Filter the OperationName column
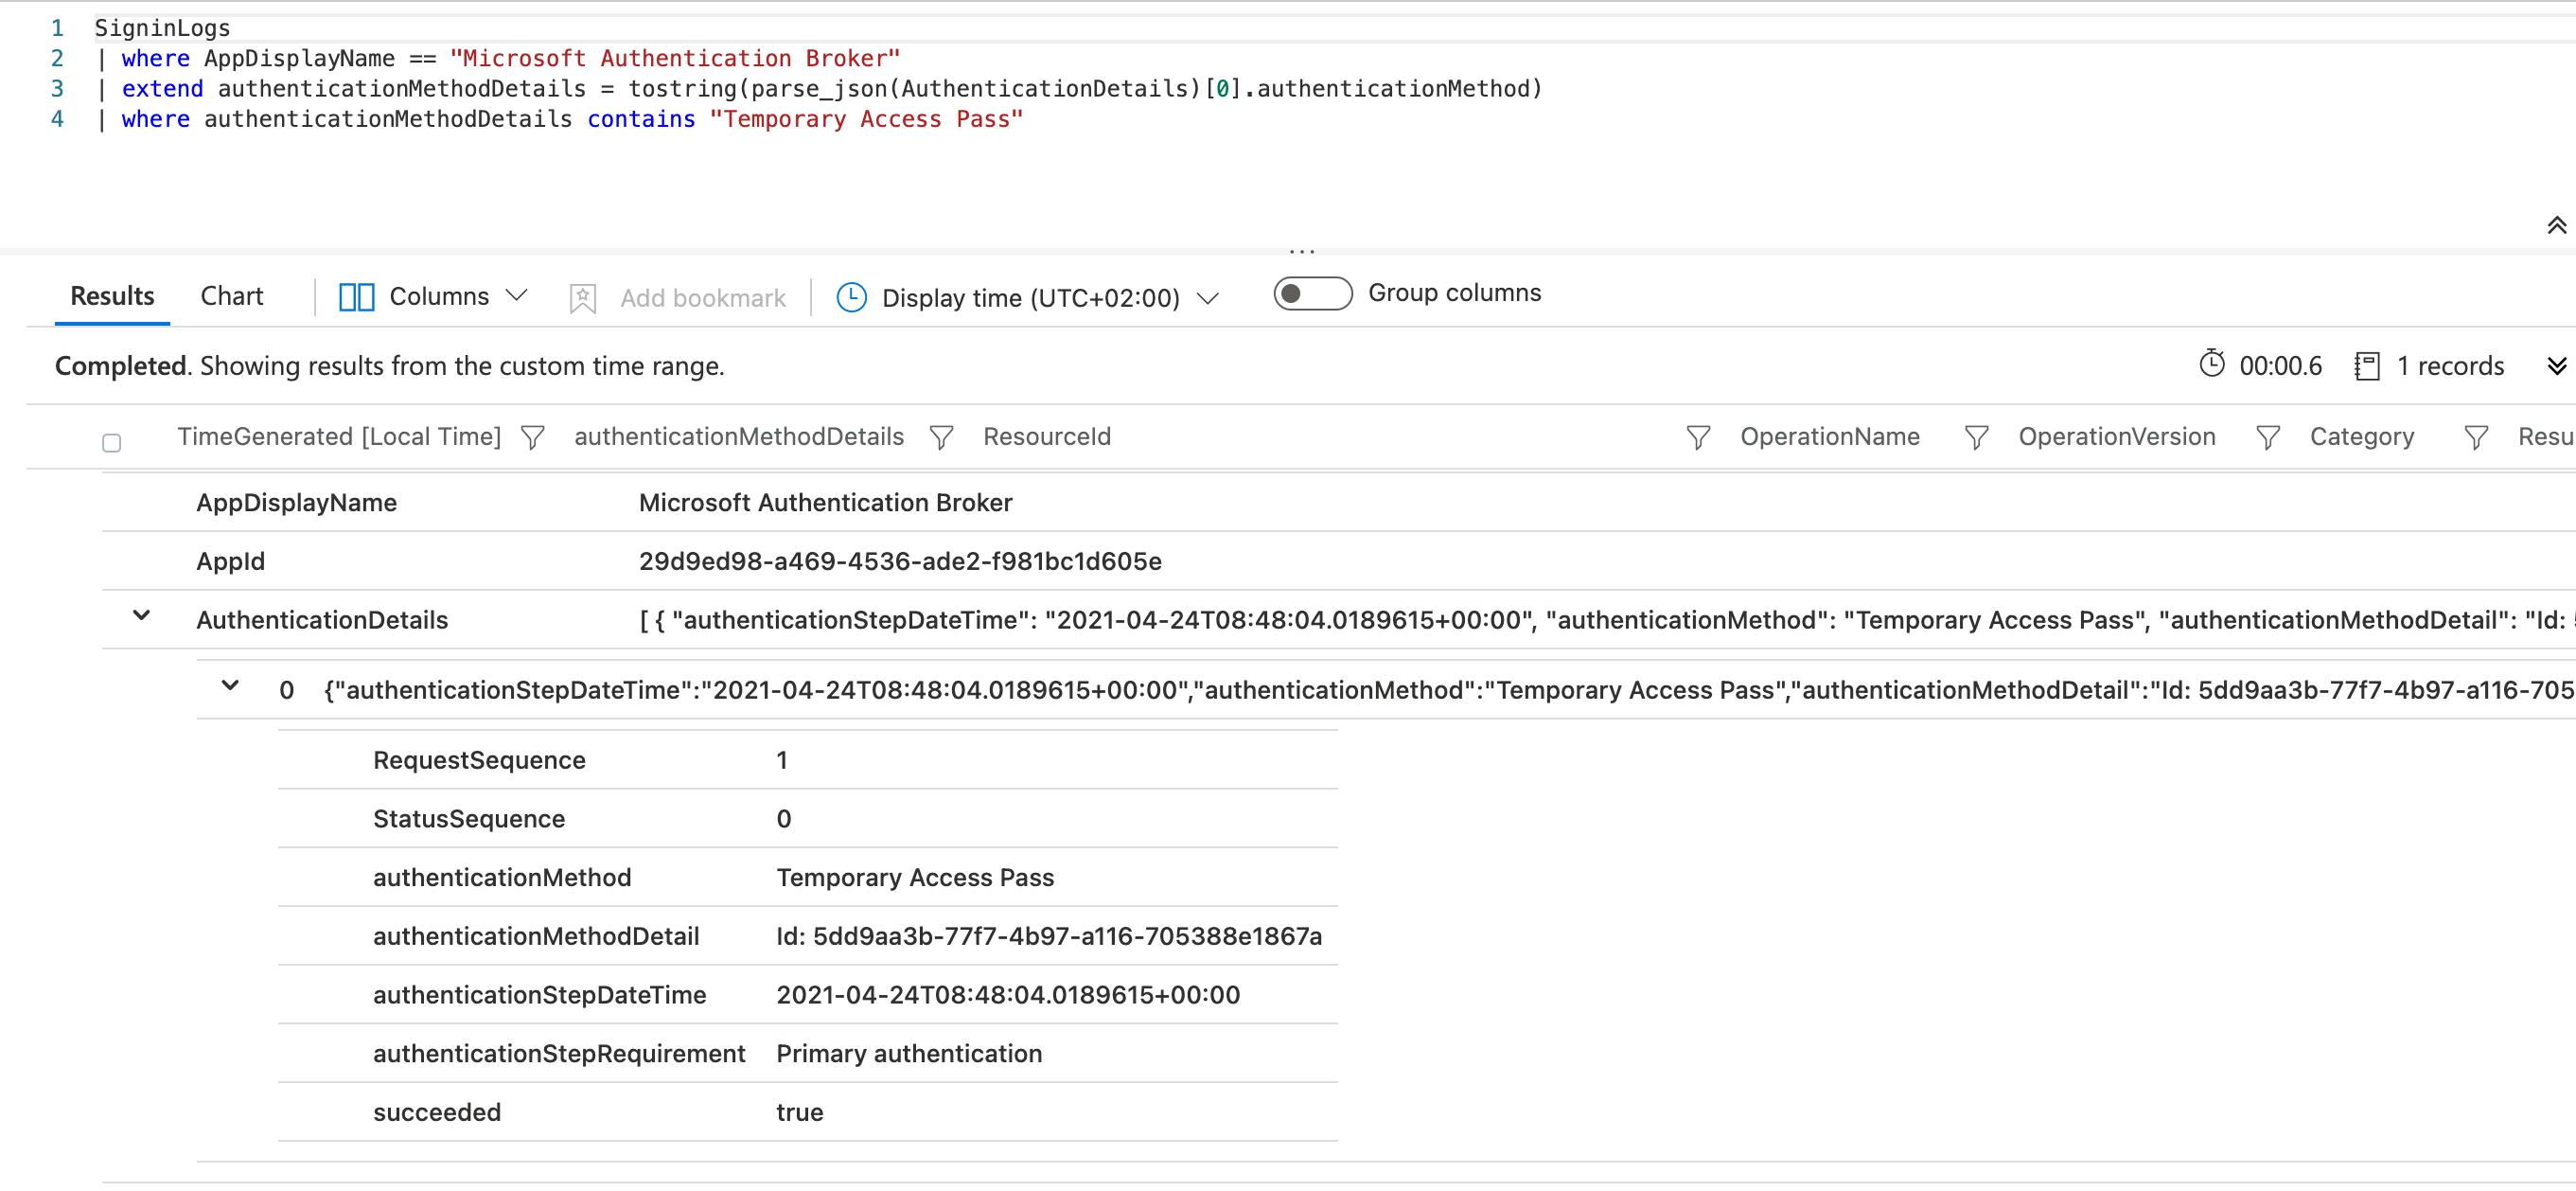This screenshot has height=1191, width=2576. point(1976,437)
